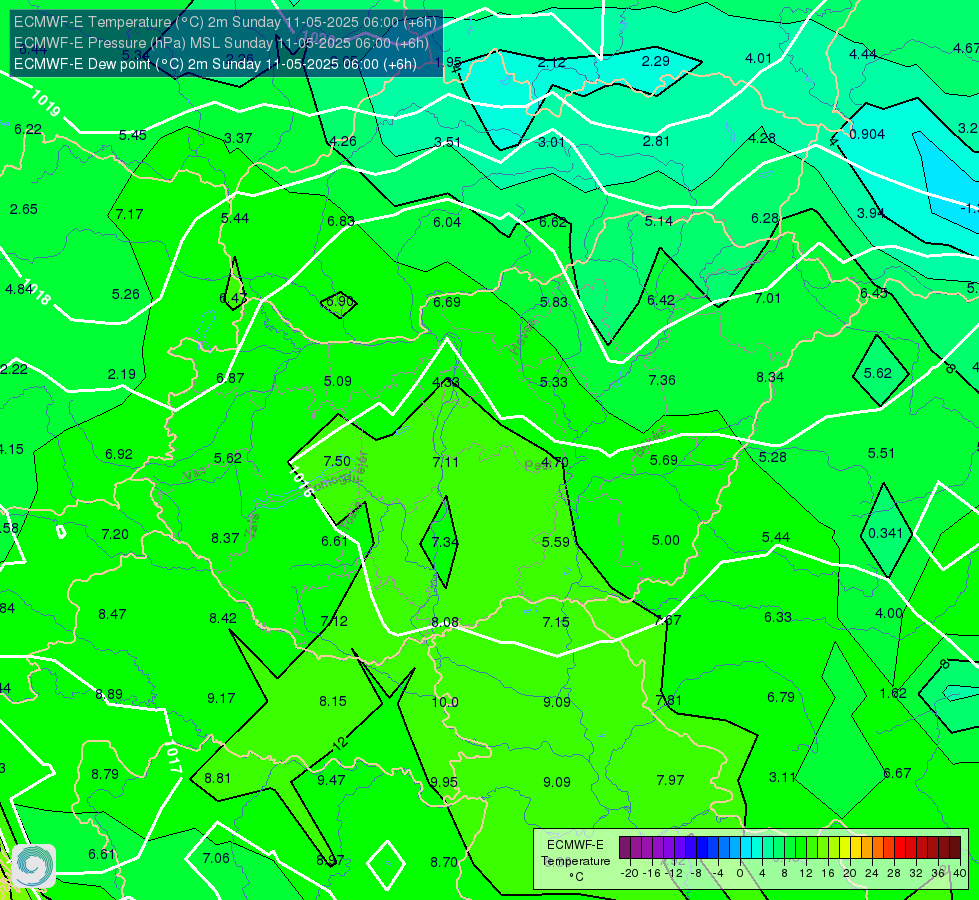Image resolution: width=979 pixels, height=900 pixels.
Task: Click the 8.34 grid value
Action: click(770, 377)
